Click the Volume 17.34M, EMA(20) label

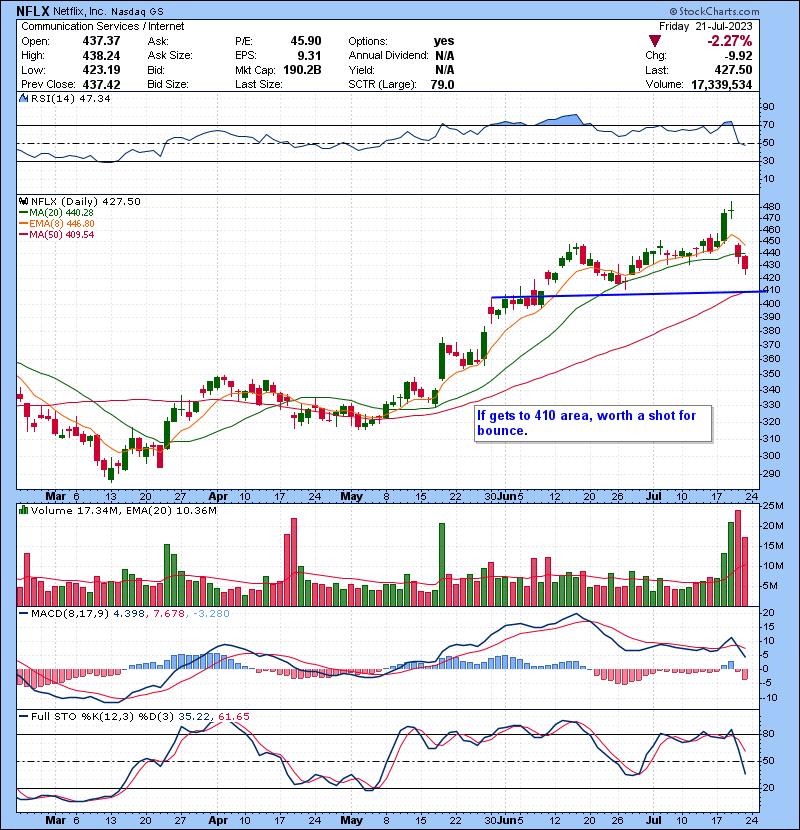123,510
